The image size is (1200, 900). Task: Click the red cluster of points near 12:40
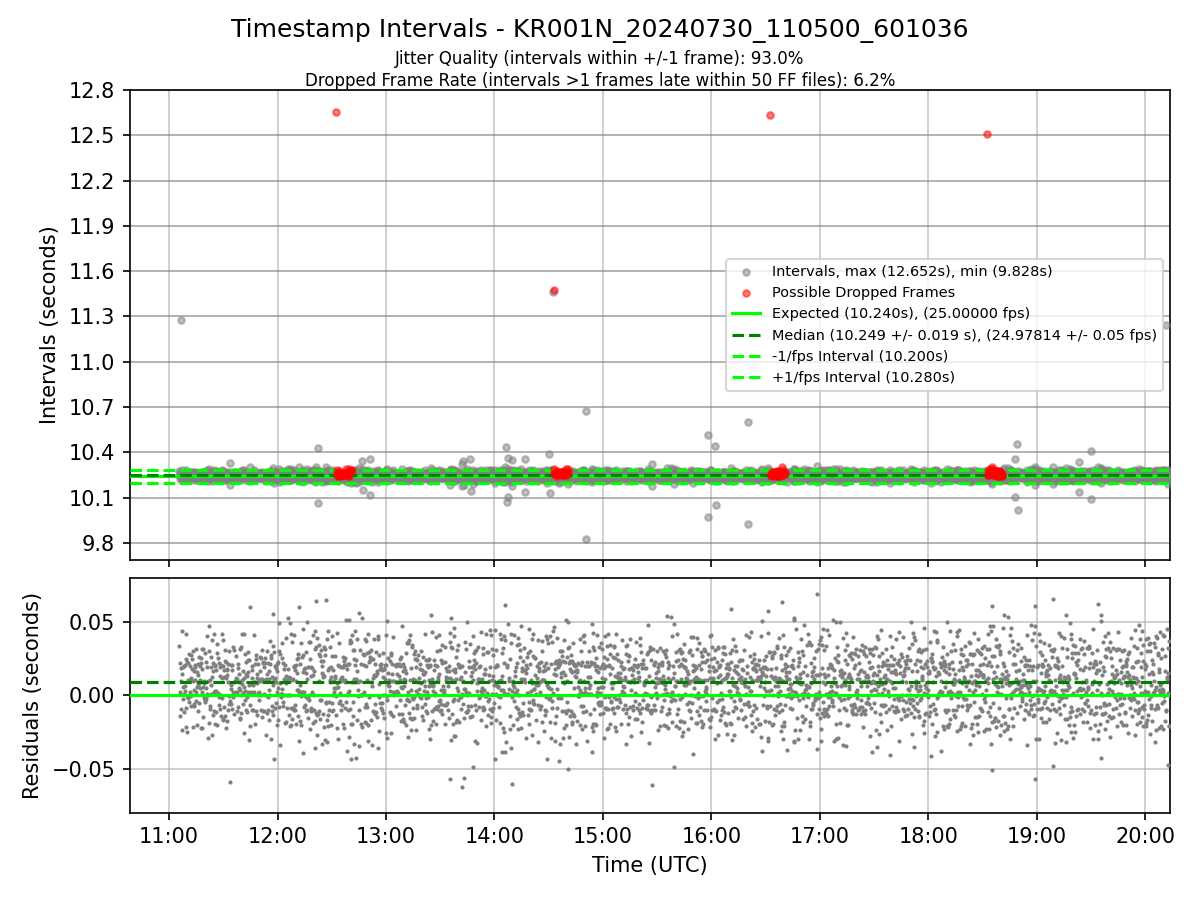click(x=344, y=472)
